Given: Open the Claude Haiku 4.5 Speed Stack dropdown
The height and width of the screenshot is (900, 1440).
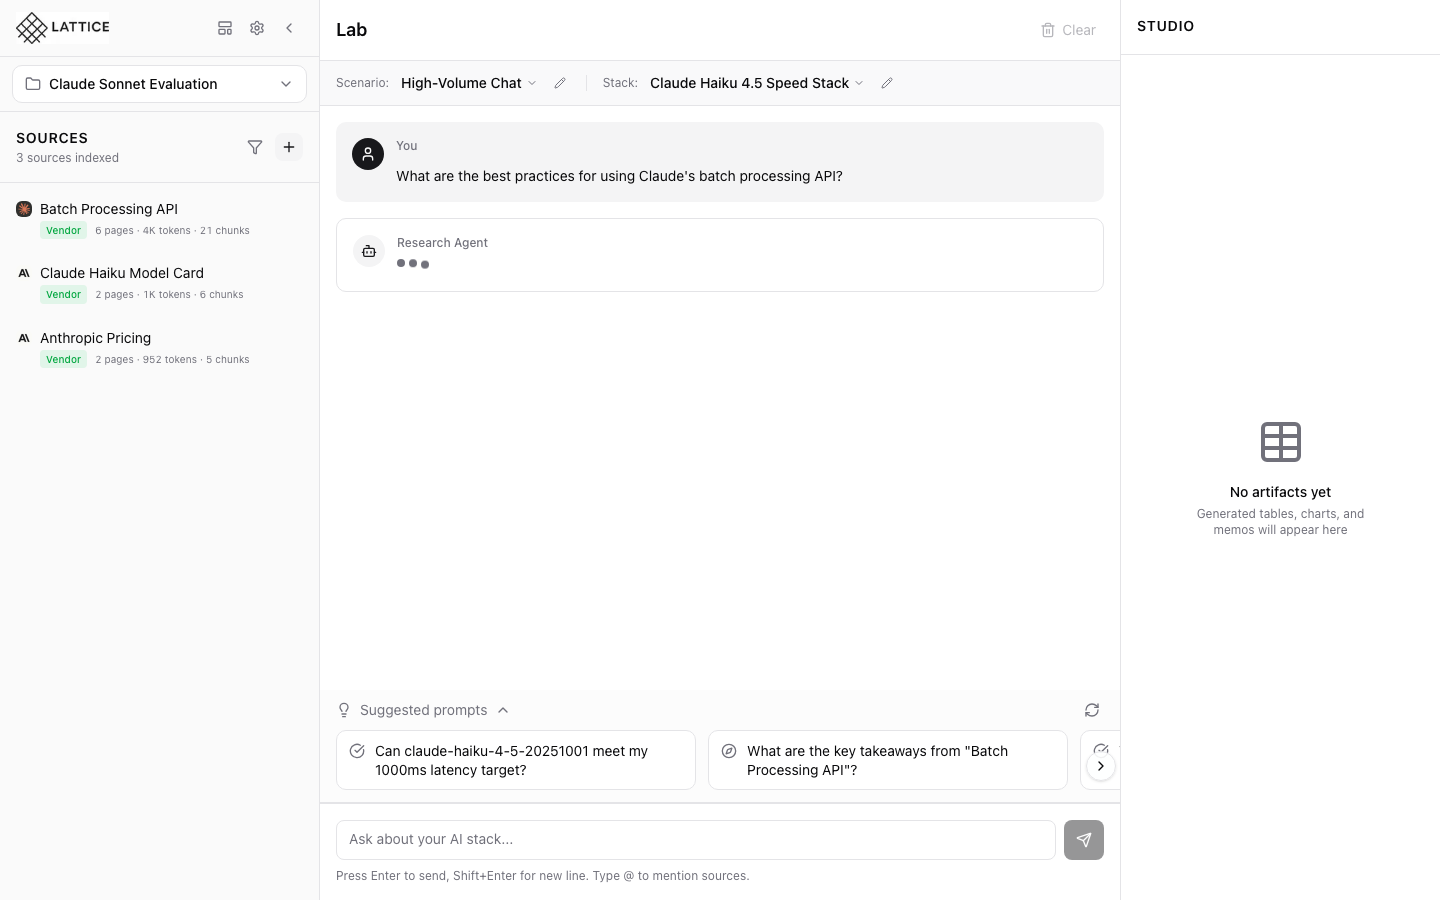Looking at the screenshot, I should point(756,83).
